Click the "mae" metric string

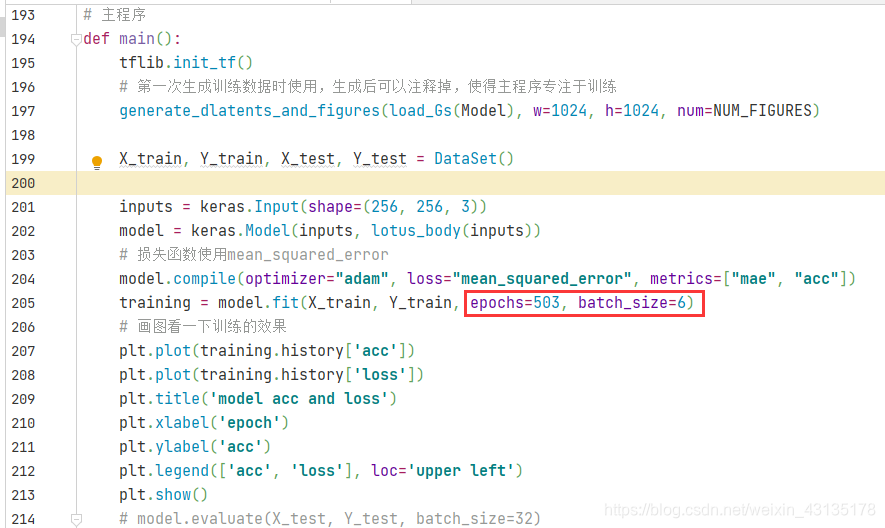coord(753,279)
